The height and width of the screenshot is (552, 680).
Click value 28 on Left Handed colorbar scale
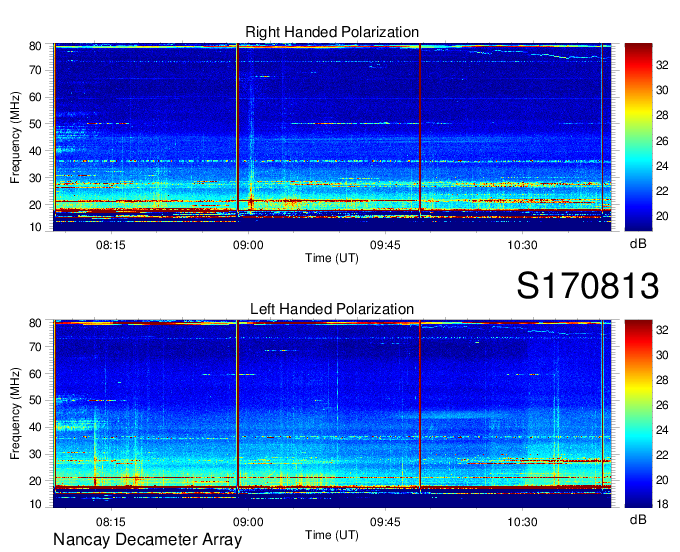662,380
